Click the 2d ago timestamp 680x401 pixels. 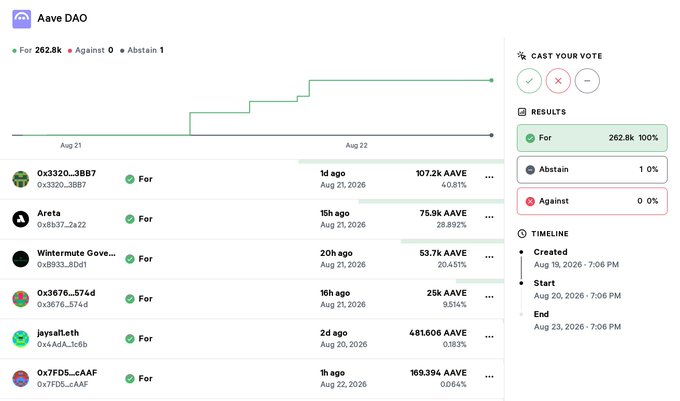tap(333, 333)
